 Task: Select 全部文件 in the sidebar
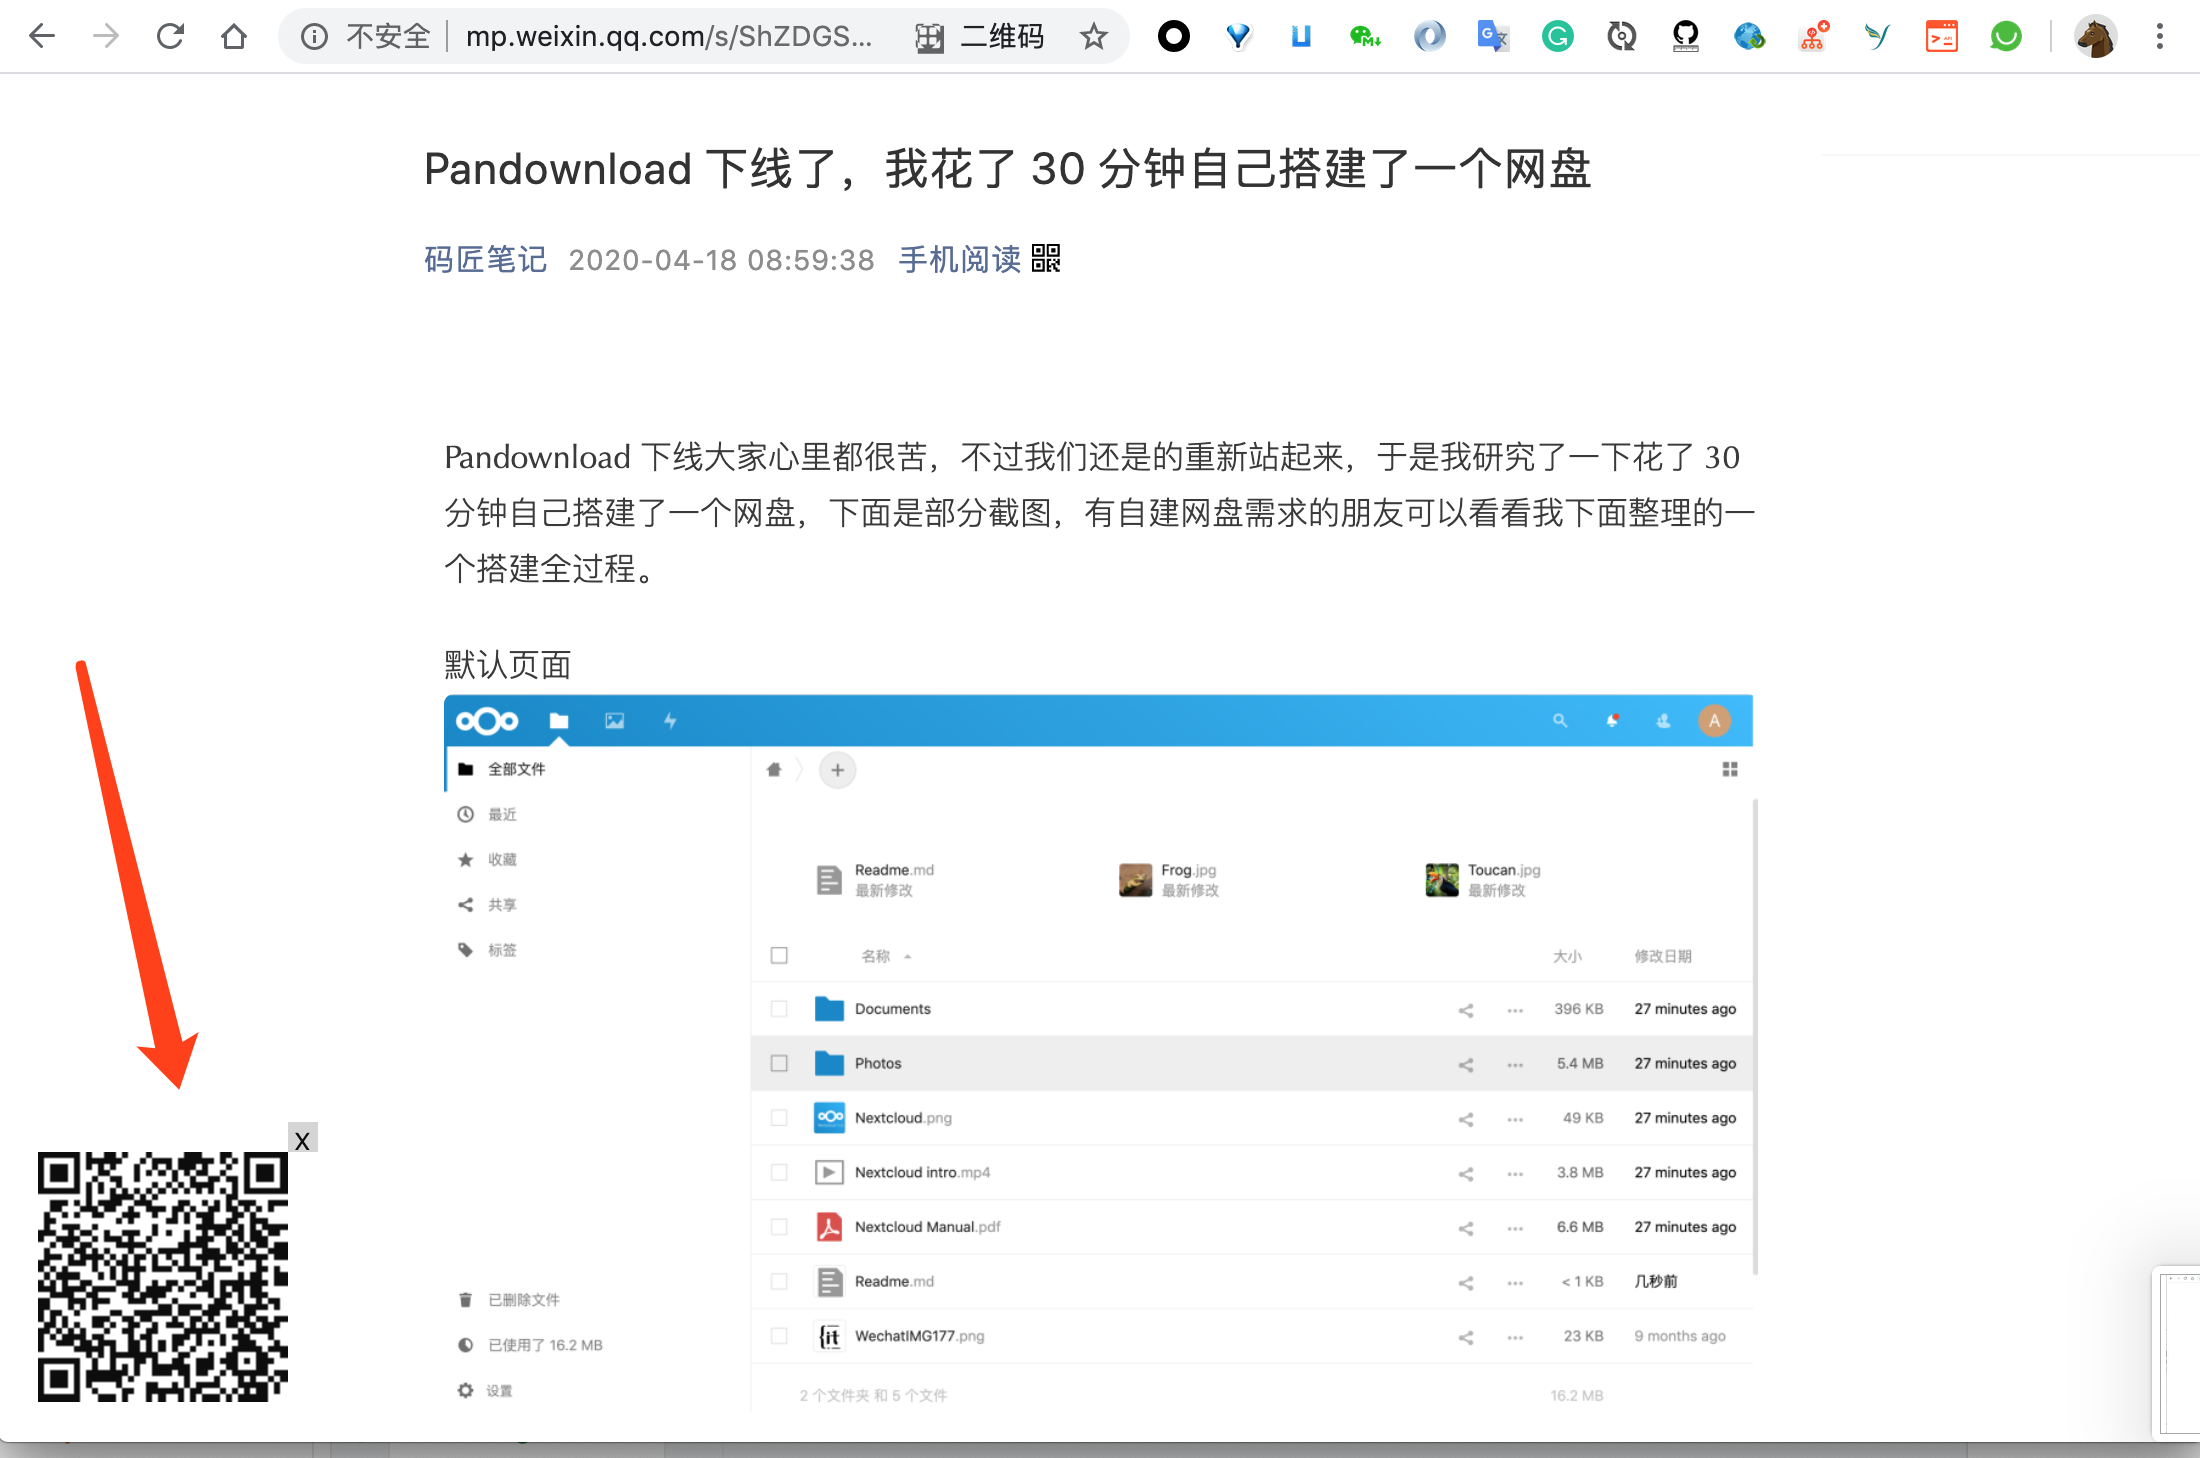(598, 769)
